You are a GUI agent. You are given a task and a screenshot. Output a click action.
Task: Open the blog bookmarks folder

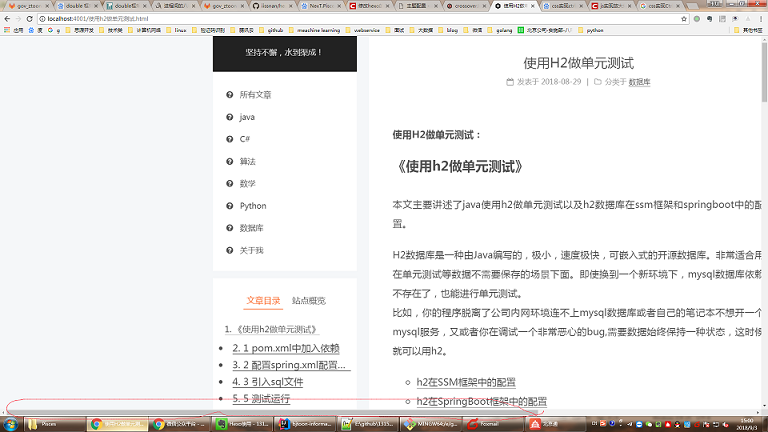tap(448, 30)
